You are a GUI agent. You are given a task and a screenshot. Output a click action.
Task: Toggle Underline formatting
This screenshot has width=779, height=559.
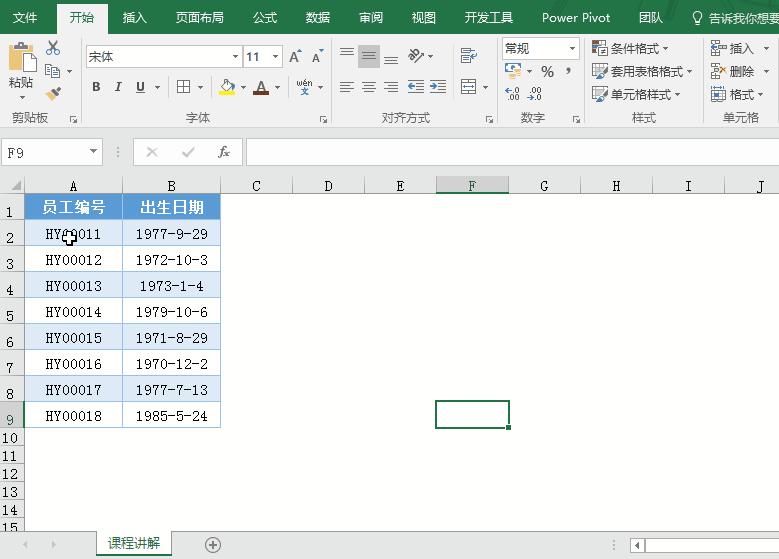pos(141,87)
